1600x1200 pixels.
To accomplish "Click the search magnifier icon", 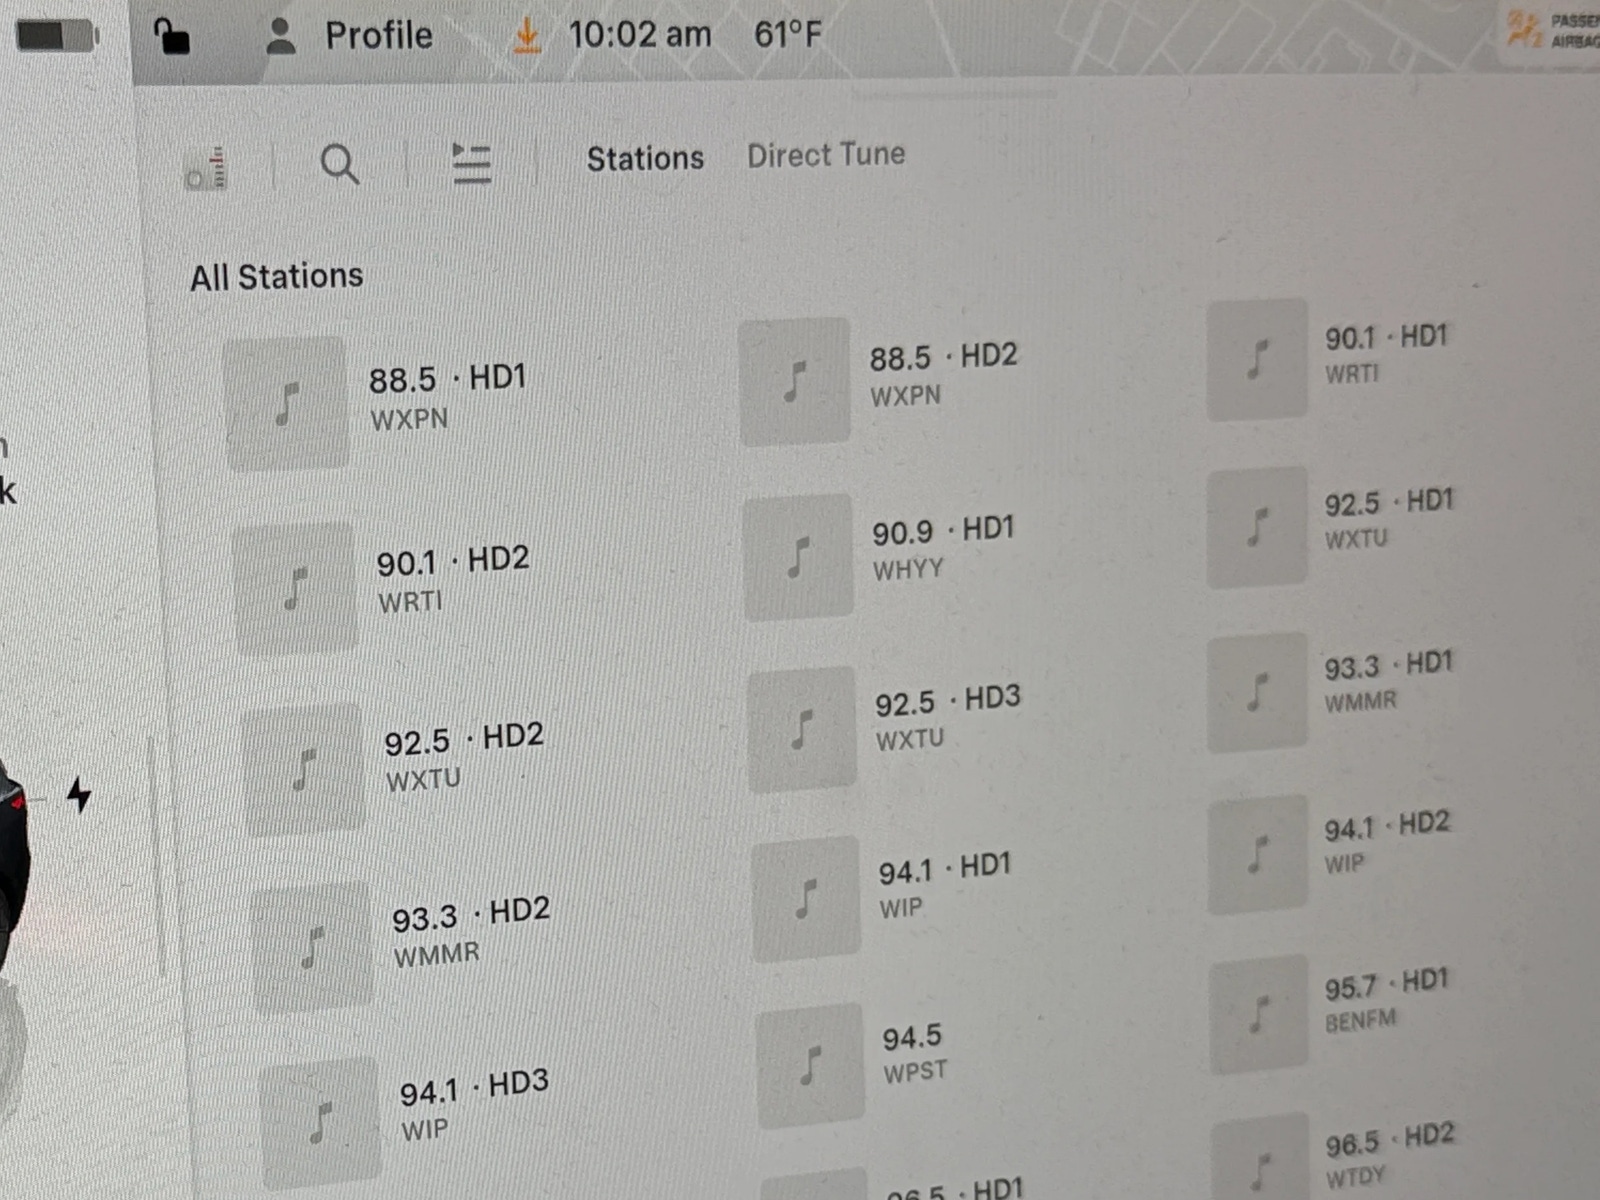I will (339, 164).
